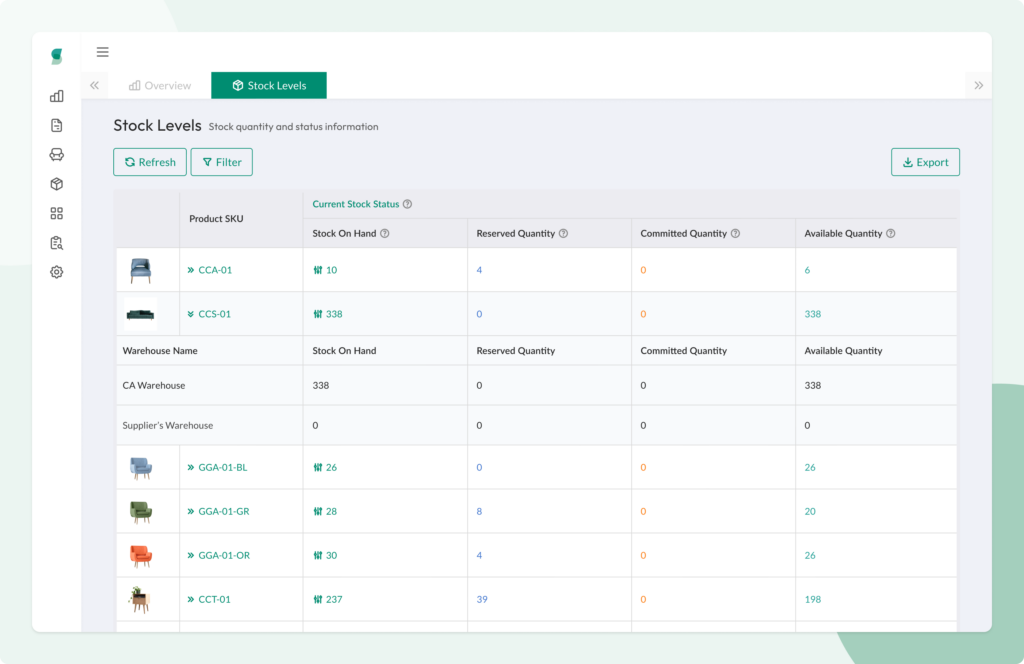Image resolution: width=1024 pixels, height=664 pixels.
Task: Click reserved quantity 39 for CCT-01
Action: click(x=482, y=599)
